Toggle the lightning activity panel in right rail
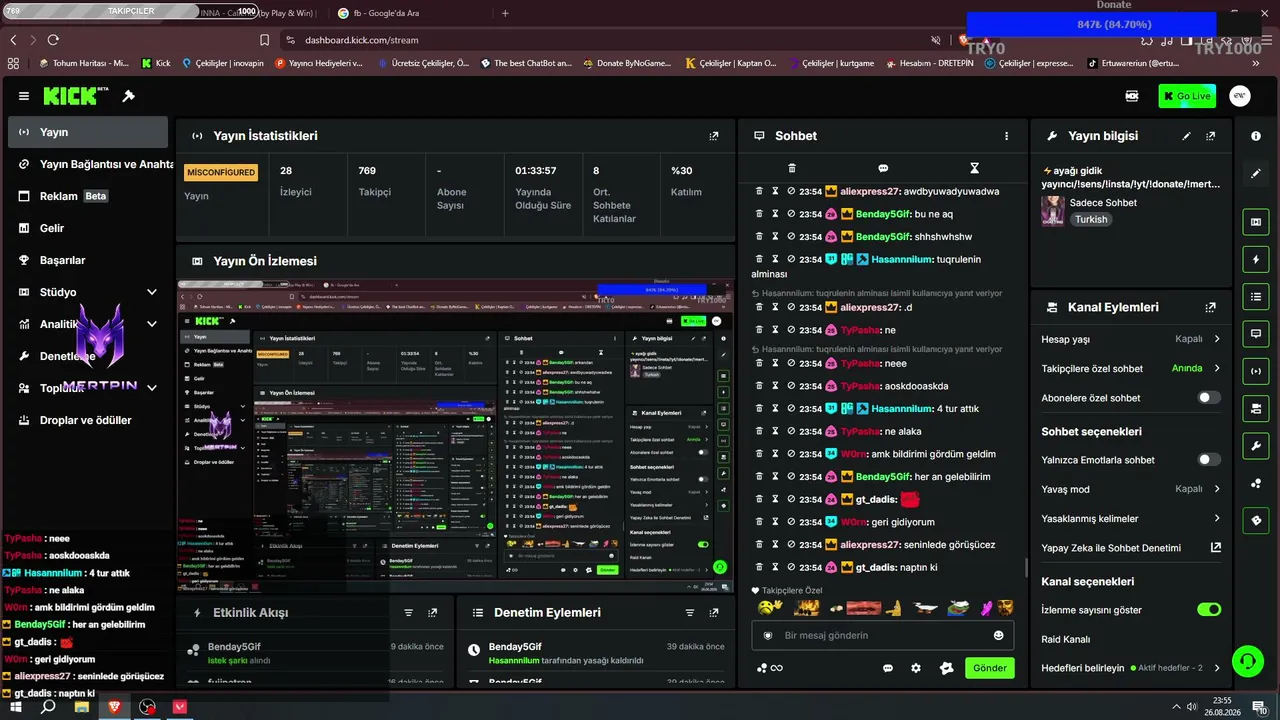This screenshot has height=720, width=1280. (1256, 260)
